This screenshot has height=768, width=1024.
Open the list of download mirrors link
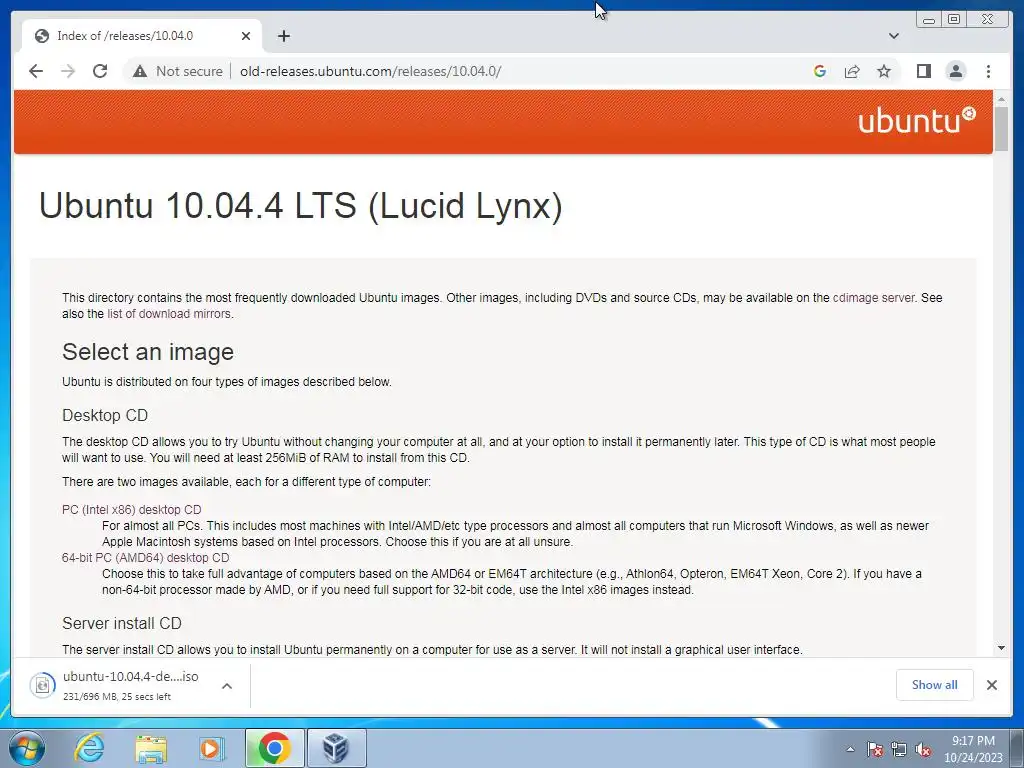(x=168, y=314)
